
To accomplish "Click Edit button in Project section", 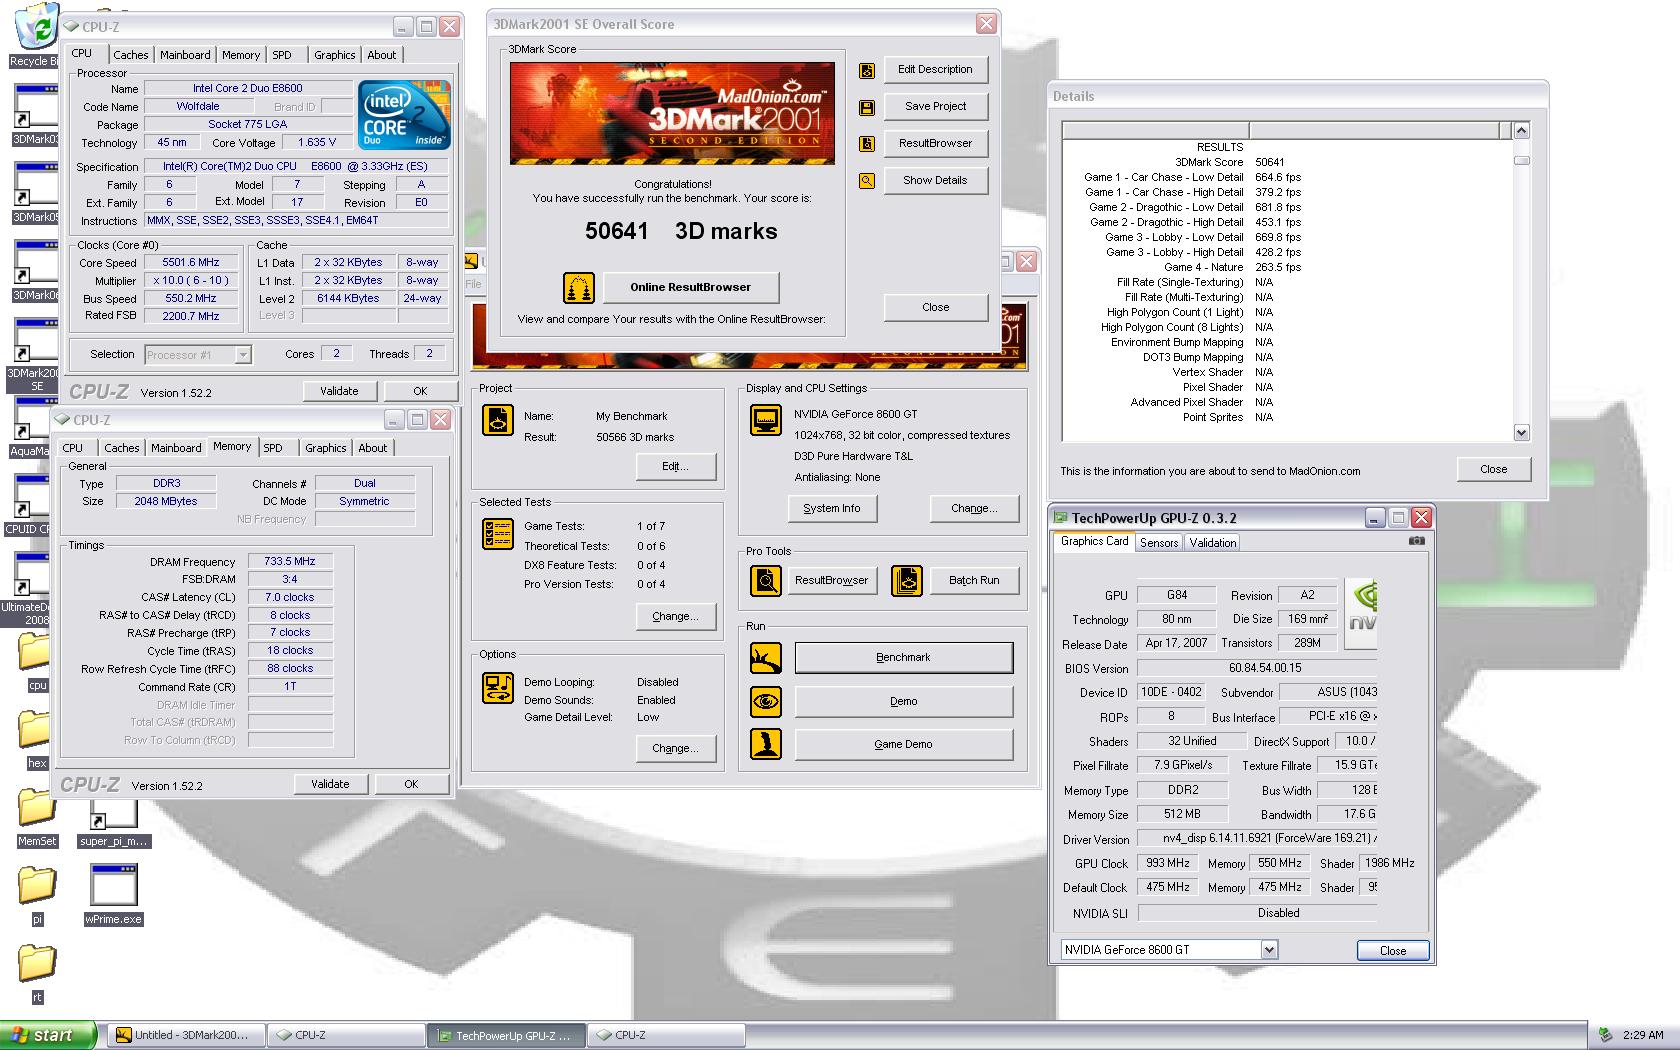I will tap(675, 467).
